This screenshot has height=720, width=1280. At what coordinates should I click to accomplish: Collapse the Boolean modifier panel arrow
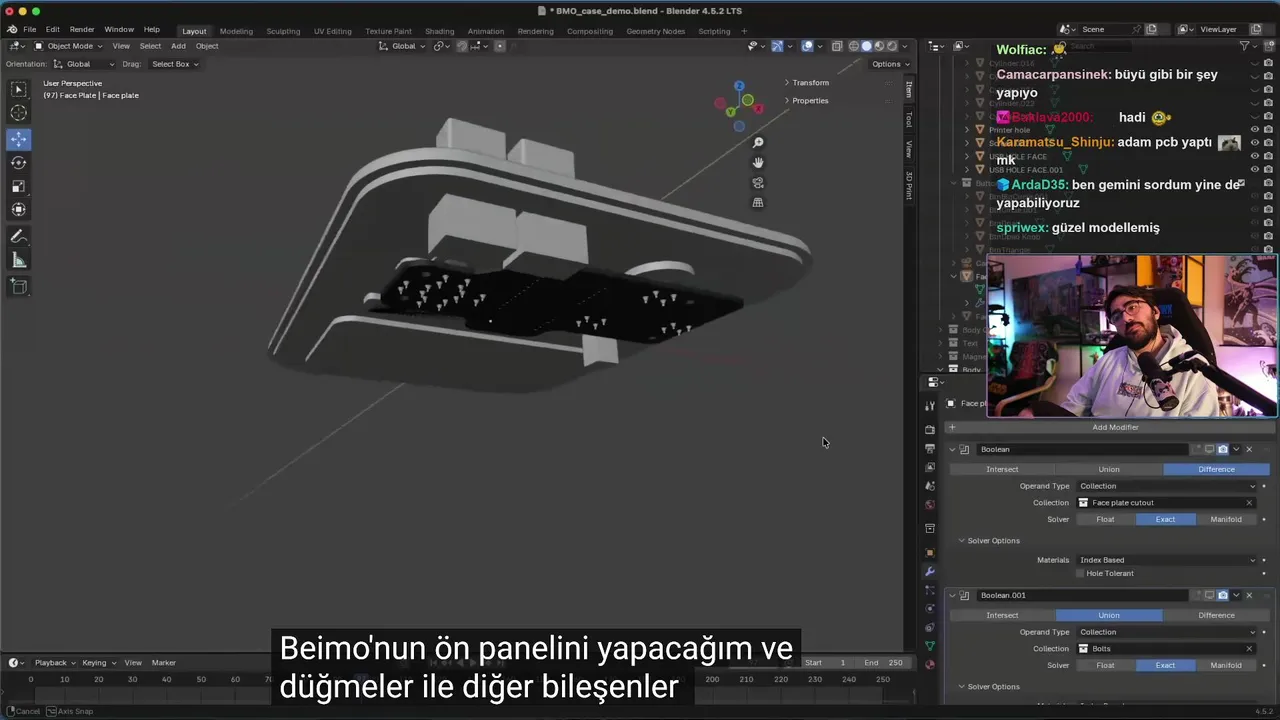(x=952, y=449)
